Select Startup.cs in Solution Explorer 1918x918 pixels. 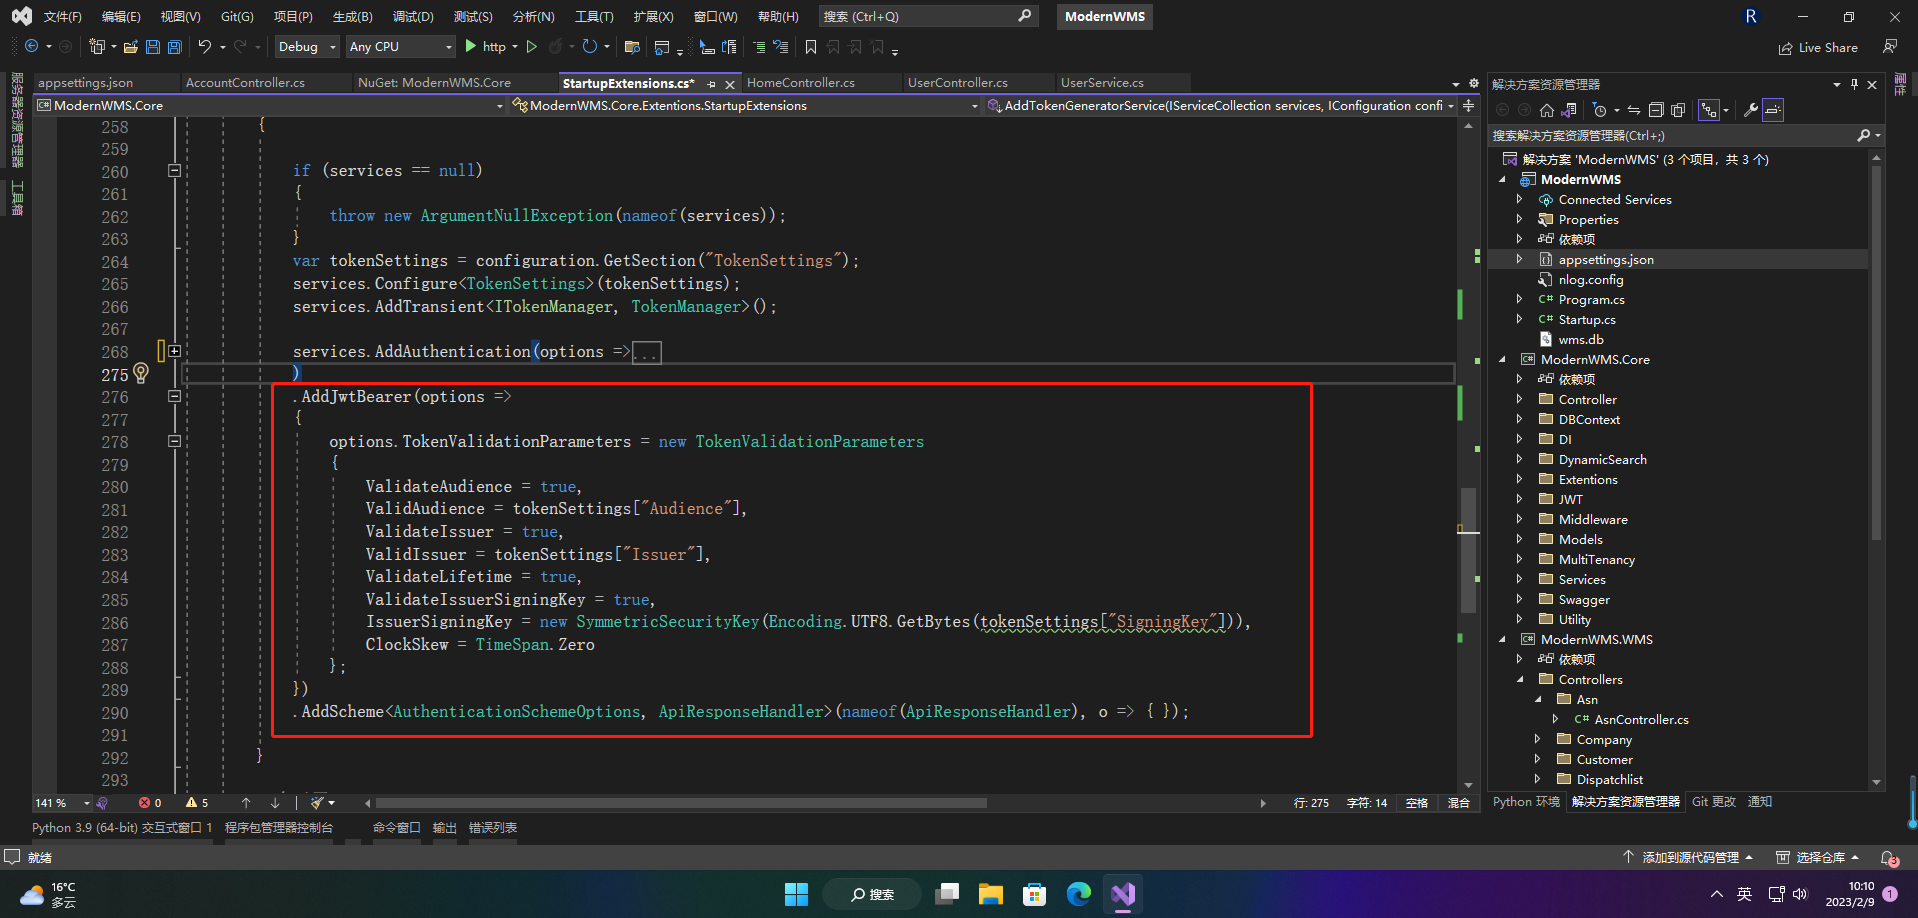pos(1587,319)
